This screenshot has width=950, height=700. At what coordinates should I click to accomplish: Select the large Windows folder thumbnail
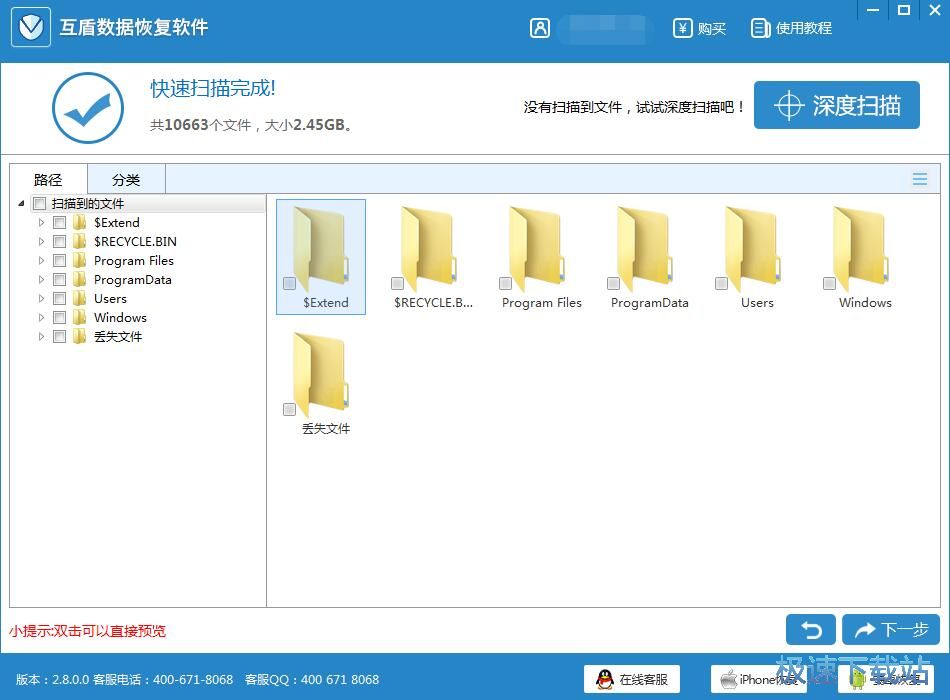860,250
